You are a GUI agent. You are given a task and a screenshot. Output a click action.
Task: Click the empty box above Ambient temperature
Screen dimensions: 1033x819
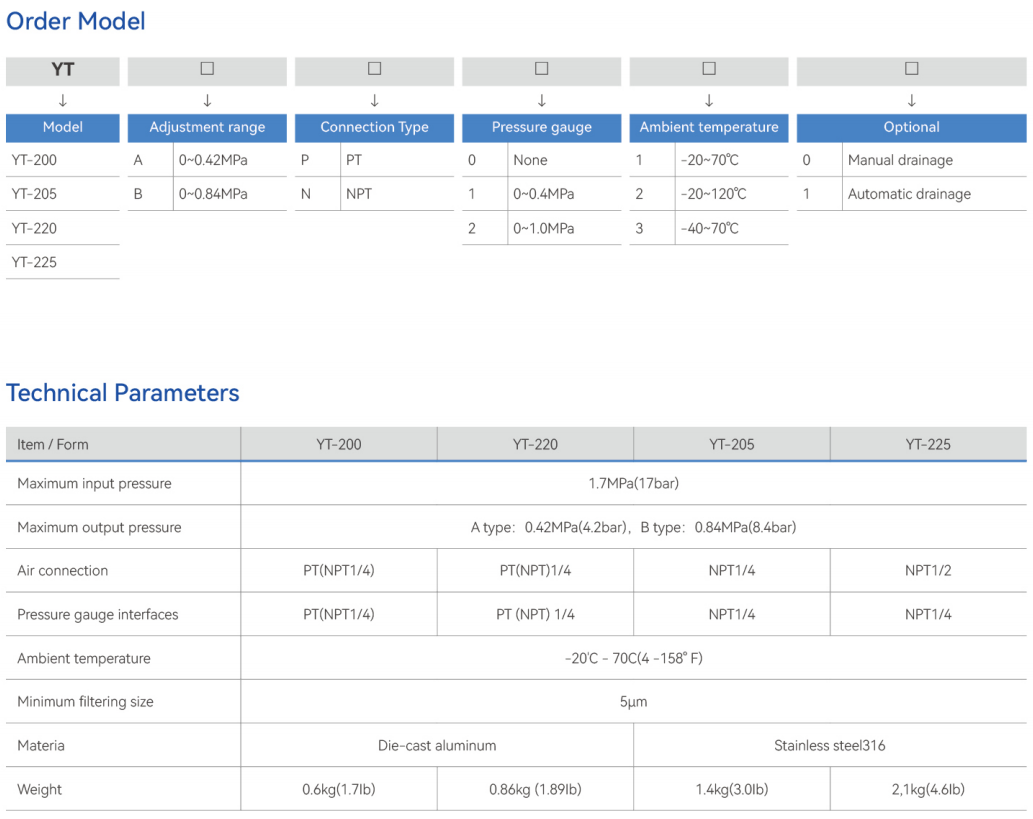[709, 69]
